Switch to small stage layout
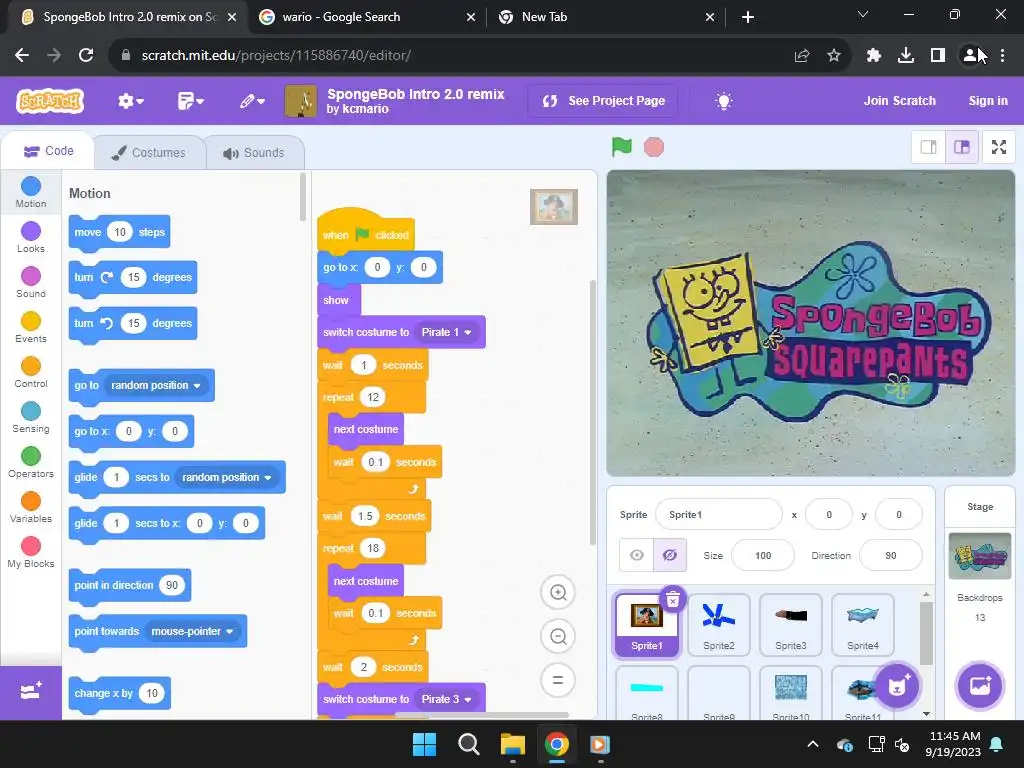Screen dimensions: 1024x768 pyautogui.click(x=928, y=147)
